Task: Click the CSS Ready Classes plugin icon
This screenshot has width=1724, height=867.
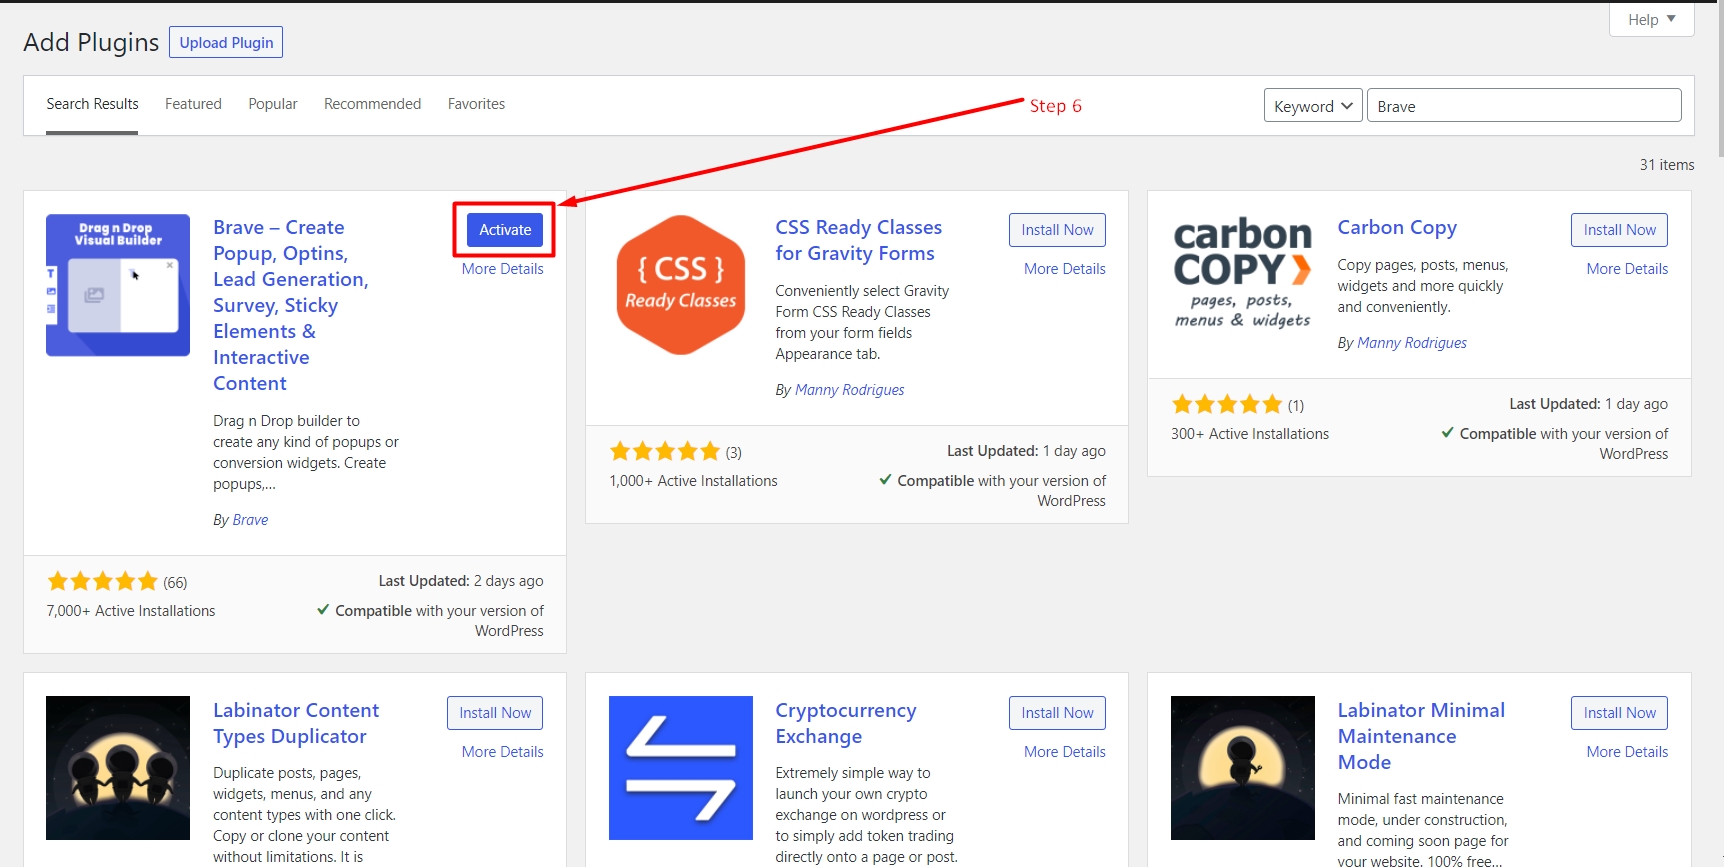Action: click(681, 285)
